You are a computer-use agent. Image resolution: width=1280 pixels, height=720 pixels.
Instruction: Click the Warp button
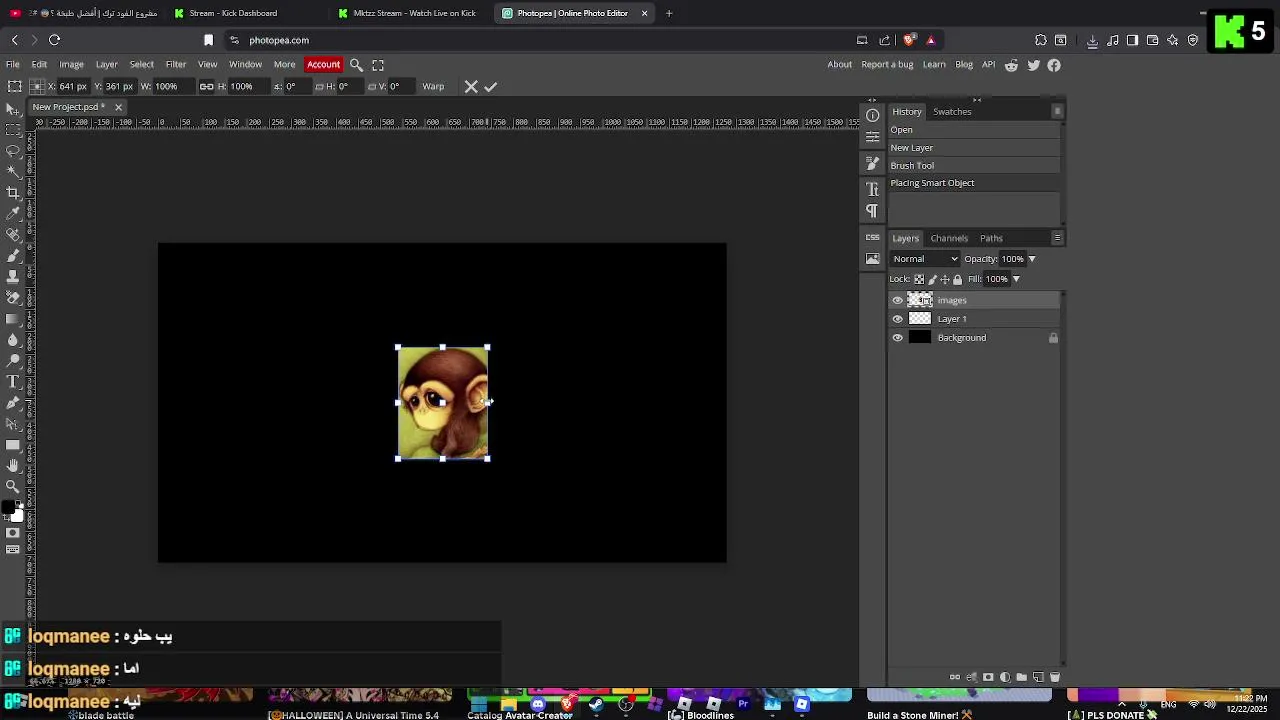point(433,86)
